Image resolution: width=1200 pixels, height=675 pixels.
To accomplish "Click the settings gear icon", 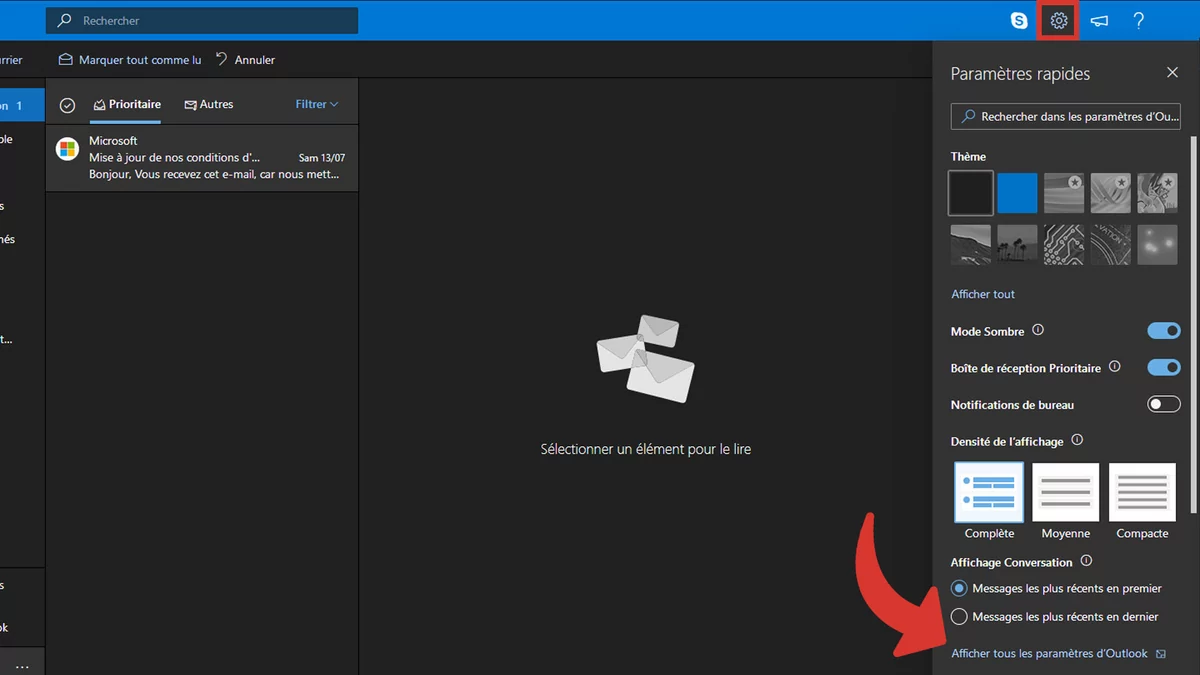I will tap(1059, 20).
